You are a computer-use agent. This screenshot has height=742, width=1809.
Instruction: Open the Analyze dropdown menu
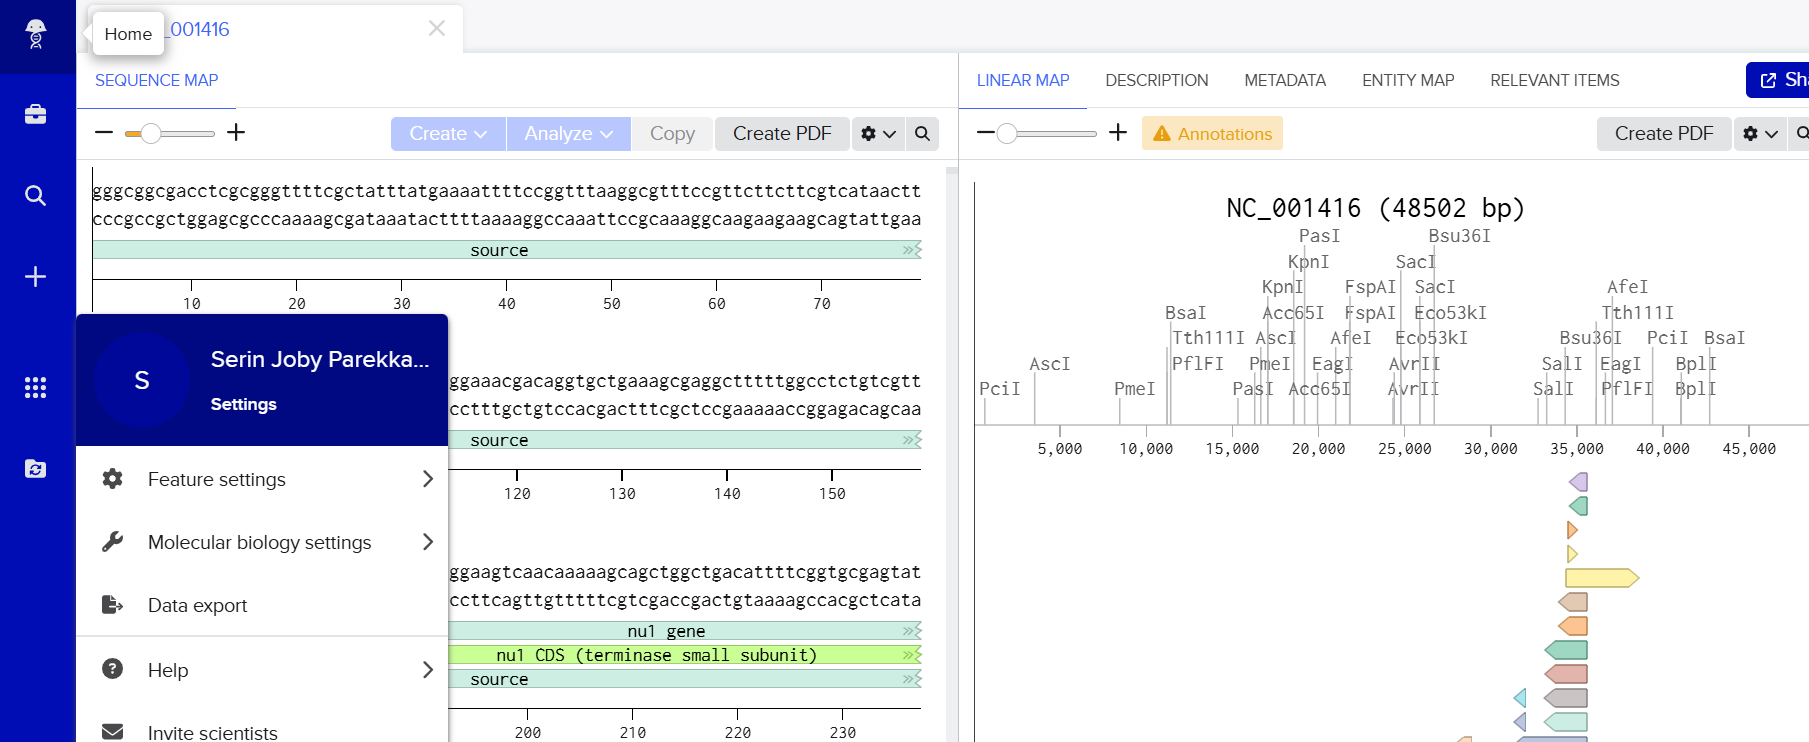pos(568,134)
